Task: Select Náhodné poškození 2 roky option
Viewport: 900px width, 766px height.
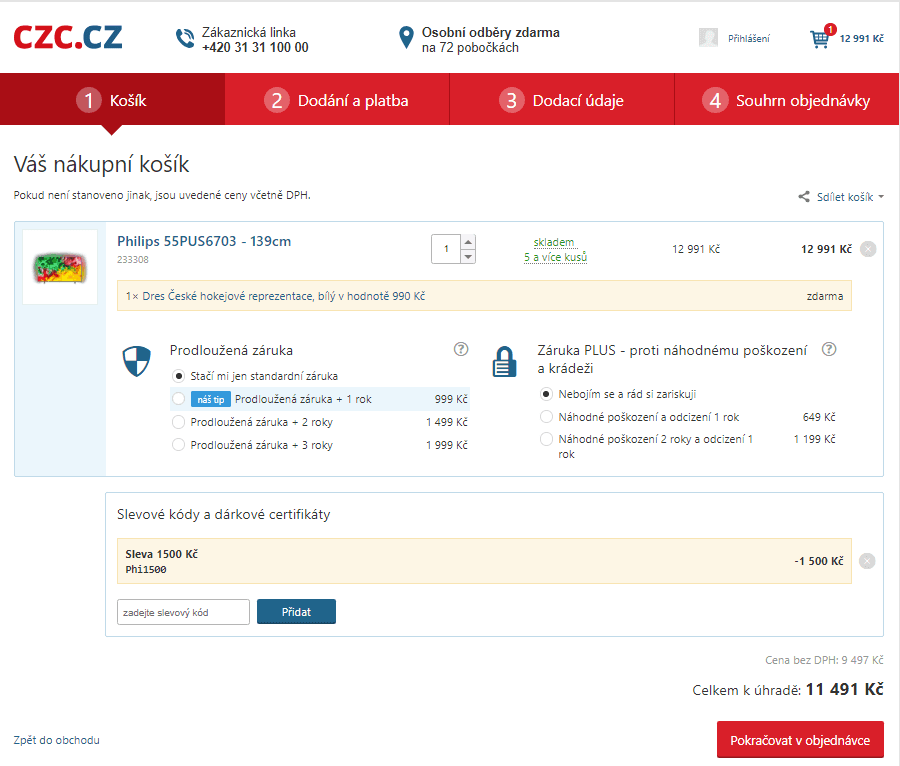Action: click(x=546, y=440)
